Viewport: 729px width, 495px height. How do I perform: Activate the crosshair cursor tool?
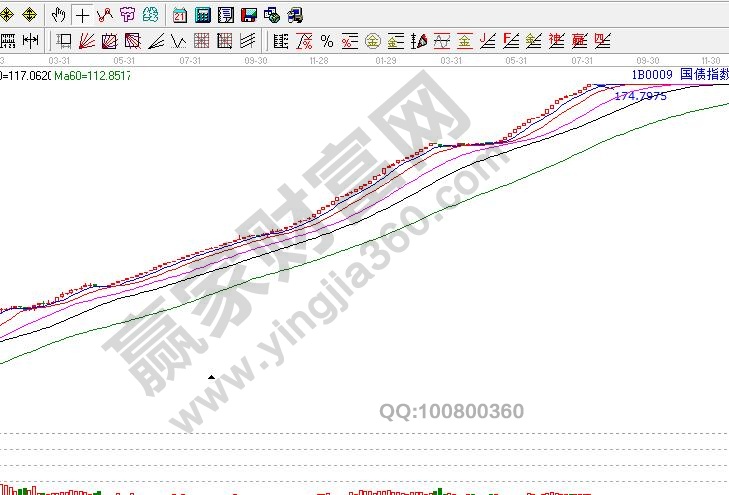[82, 15]
